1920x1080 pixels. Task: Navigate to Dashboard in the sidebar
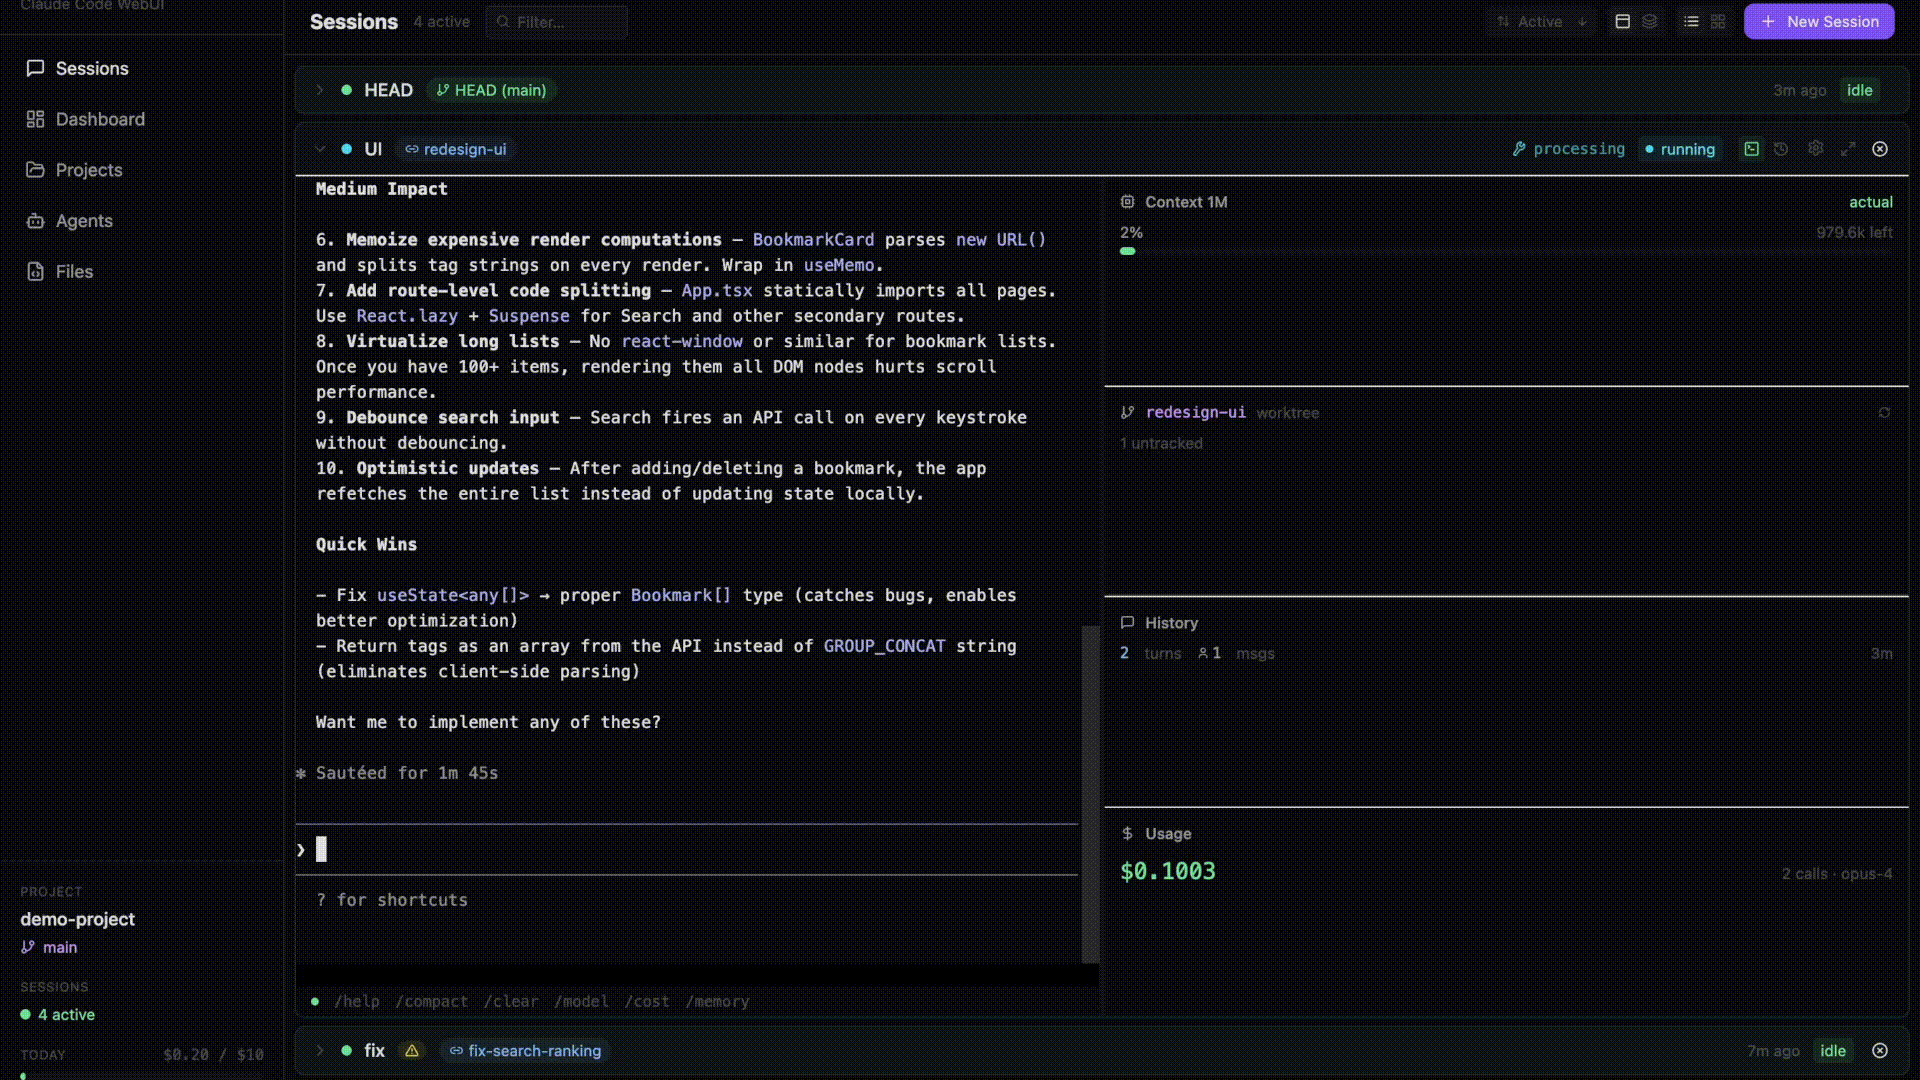(100, 119)
